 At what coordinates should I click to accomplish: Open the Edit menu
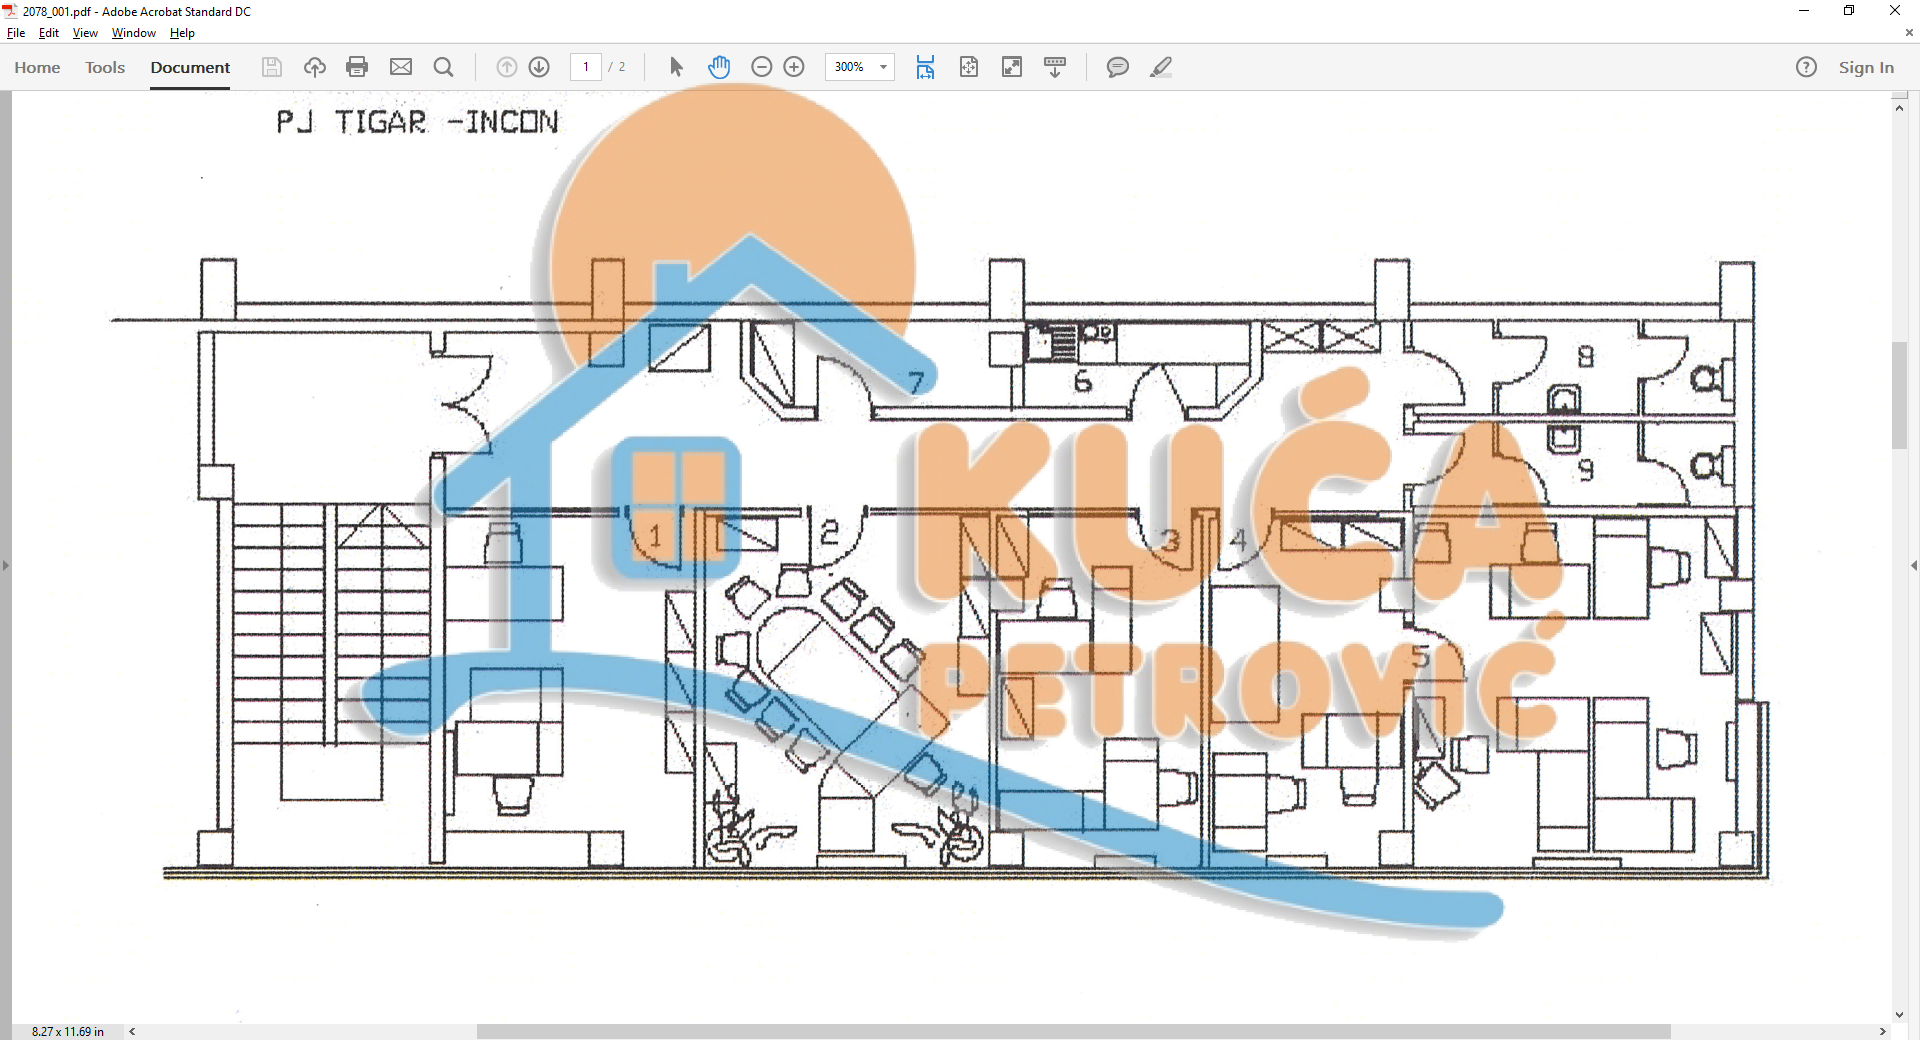point(49,33)
